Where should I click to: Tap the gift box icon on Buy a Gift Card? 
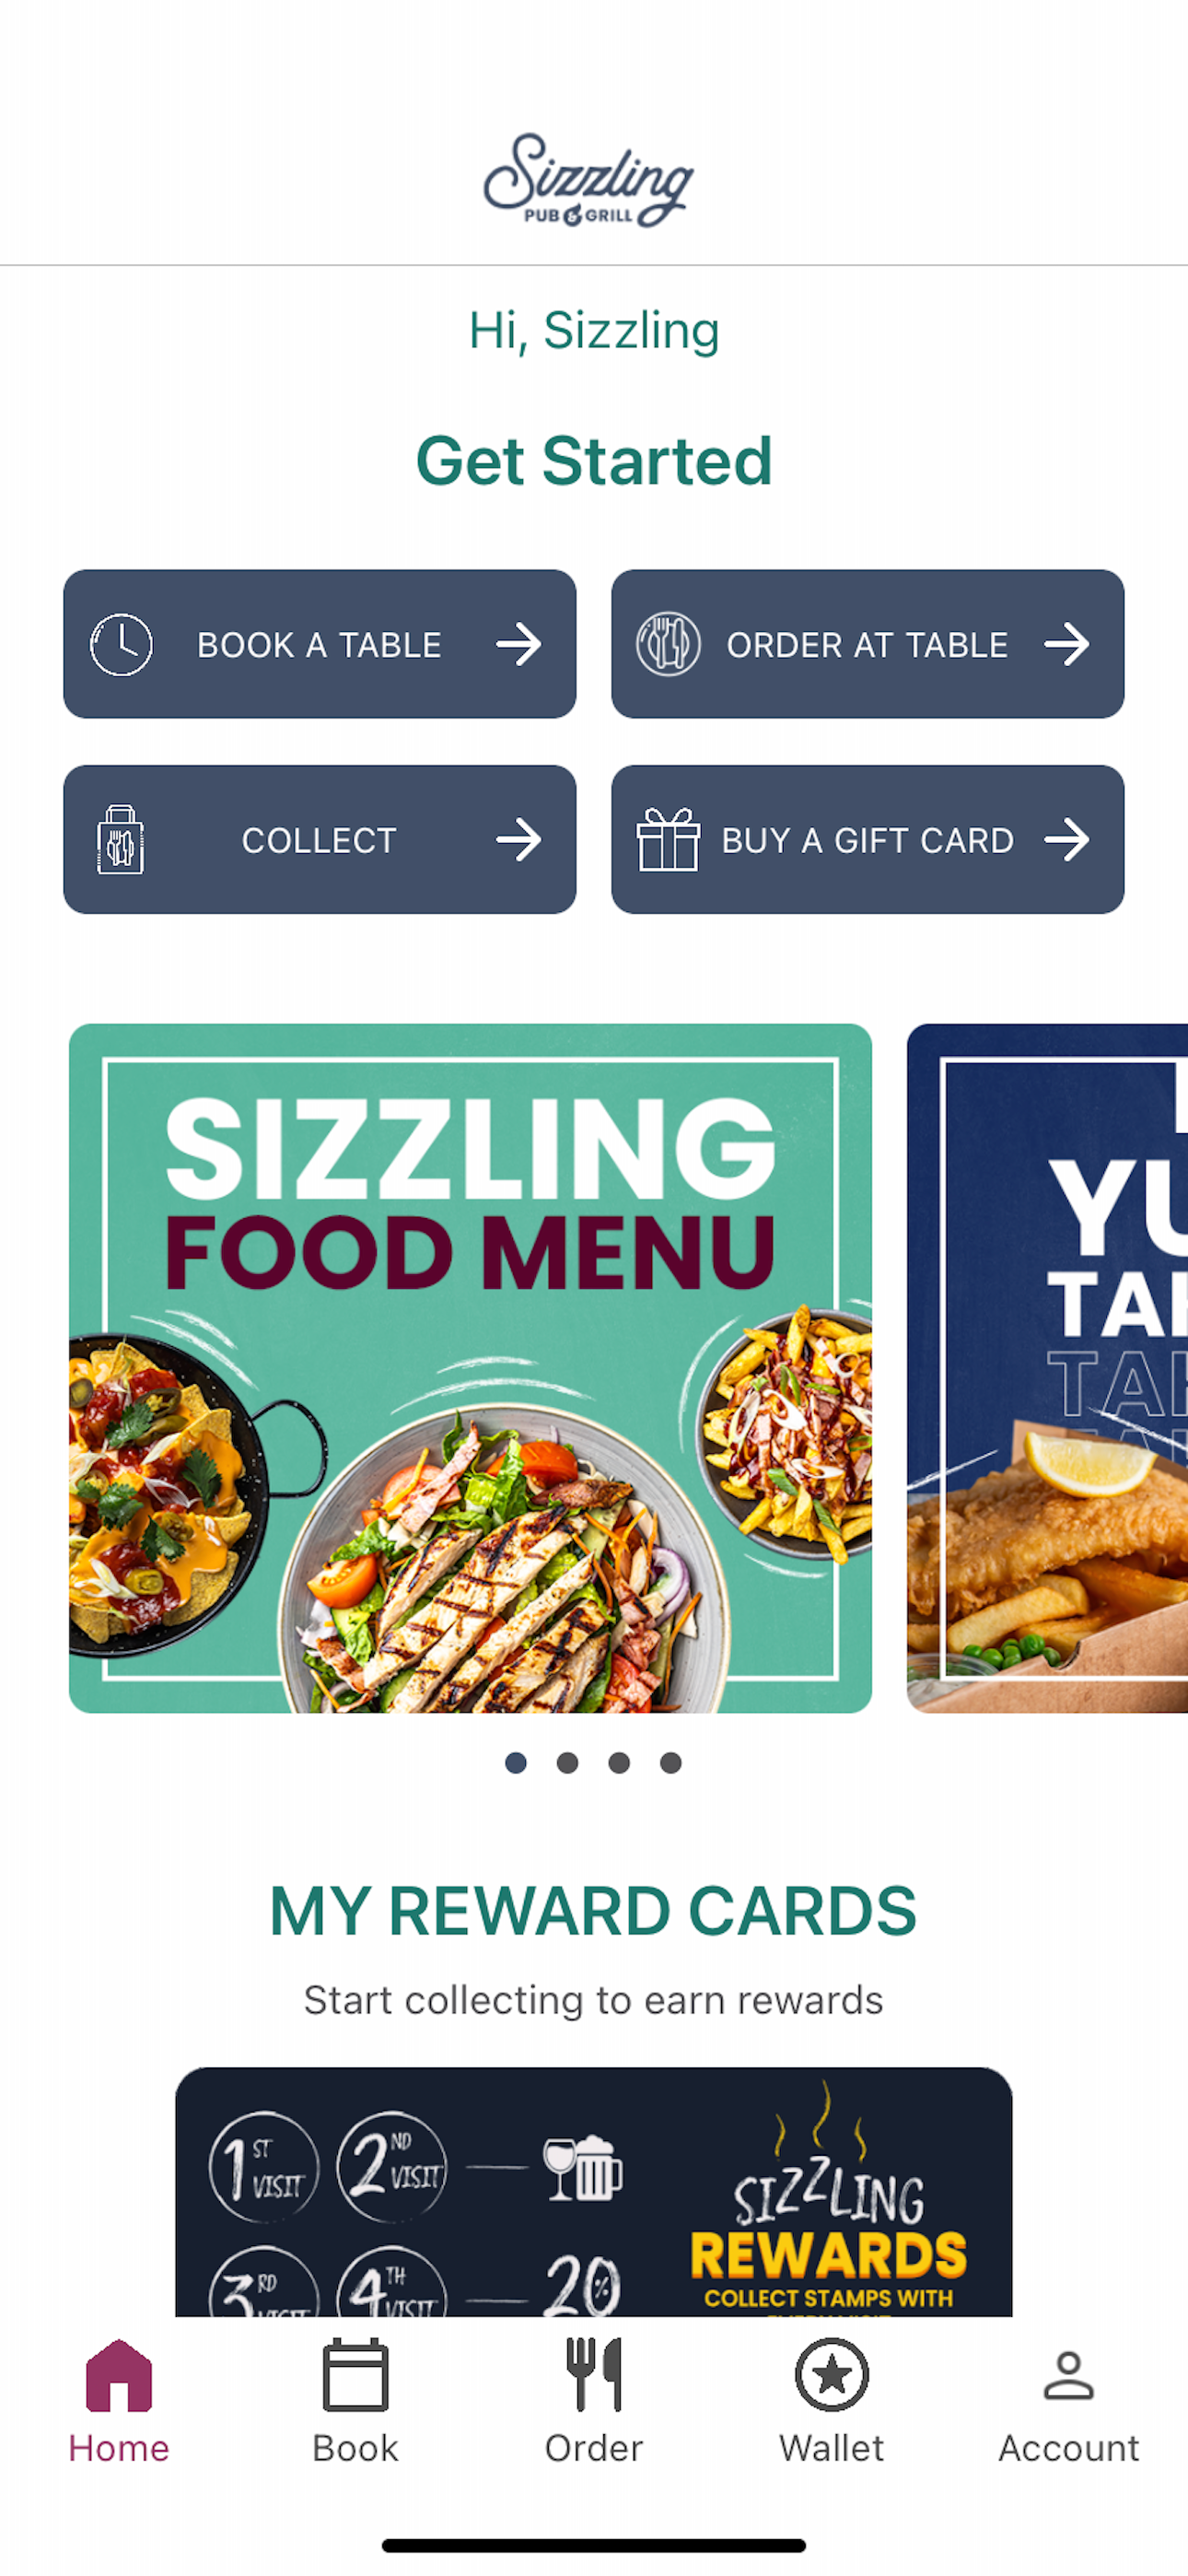668,839
